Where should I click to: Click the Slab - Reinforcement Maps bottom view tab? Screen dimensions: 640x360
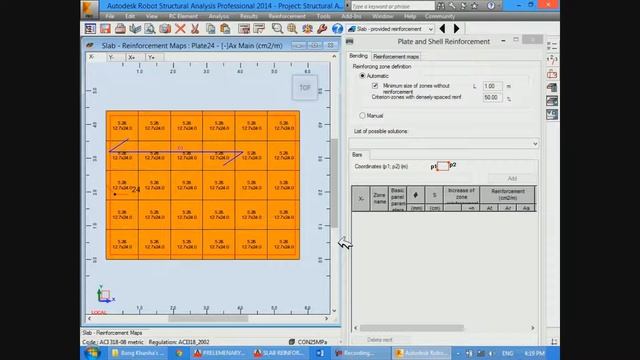coord(112,333)
